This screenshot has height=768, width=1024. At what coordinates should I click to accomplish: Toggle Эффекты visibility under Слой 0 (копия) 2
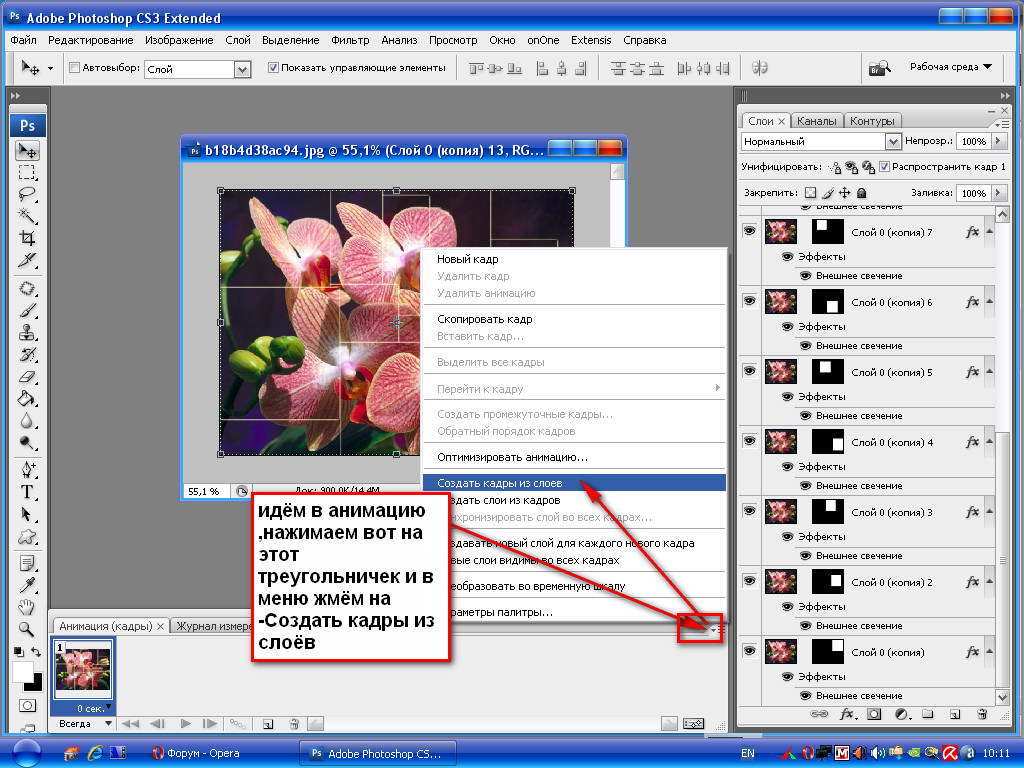pyautogui.click(x=788, y=606)
